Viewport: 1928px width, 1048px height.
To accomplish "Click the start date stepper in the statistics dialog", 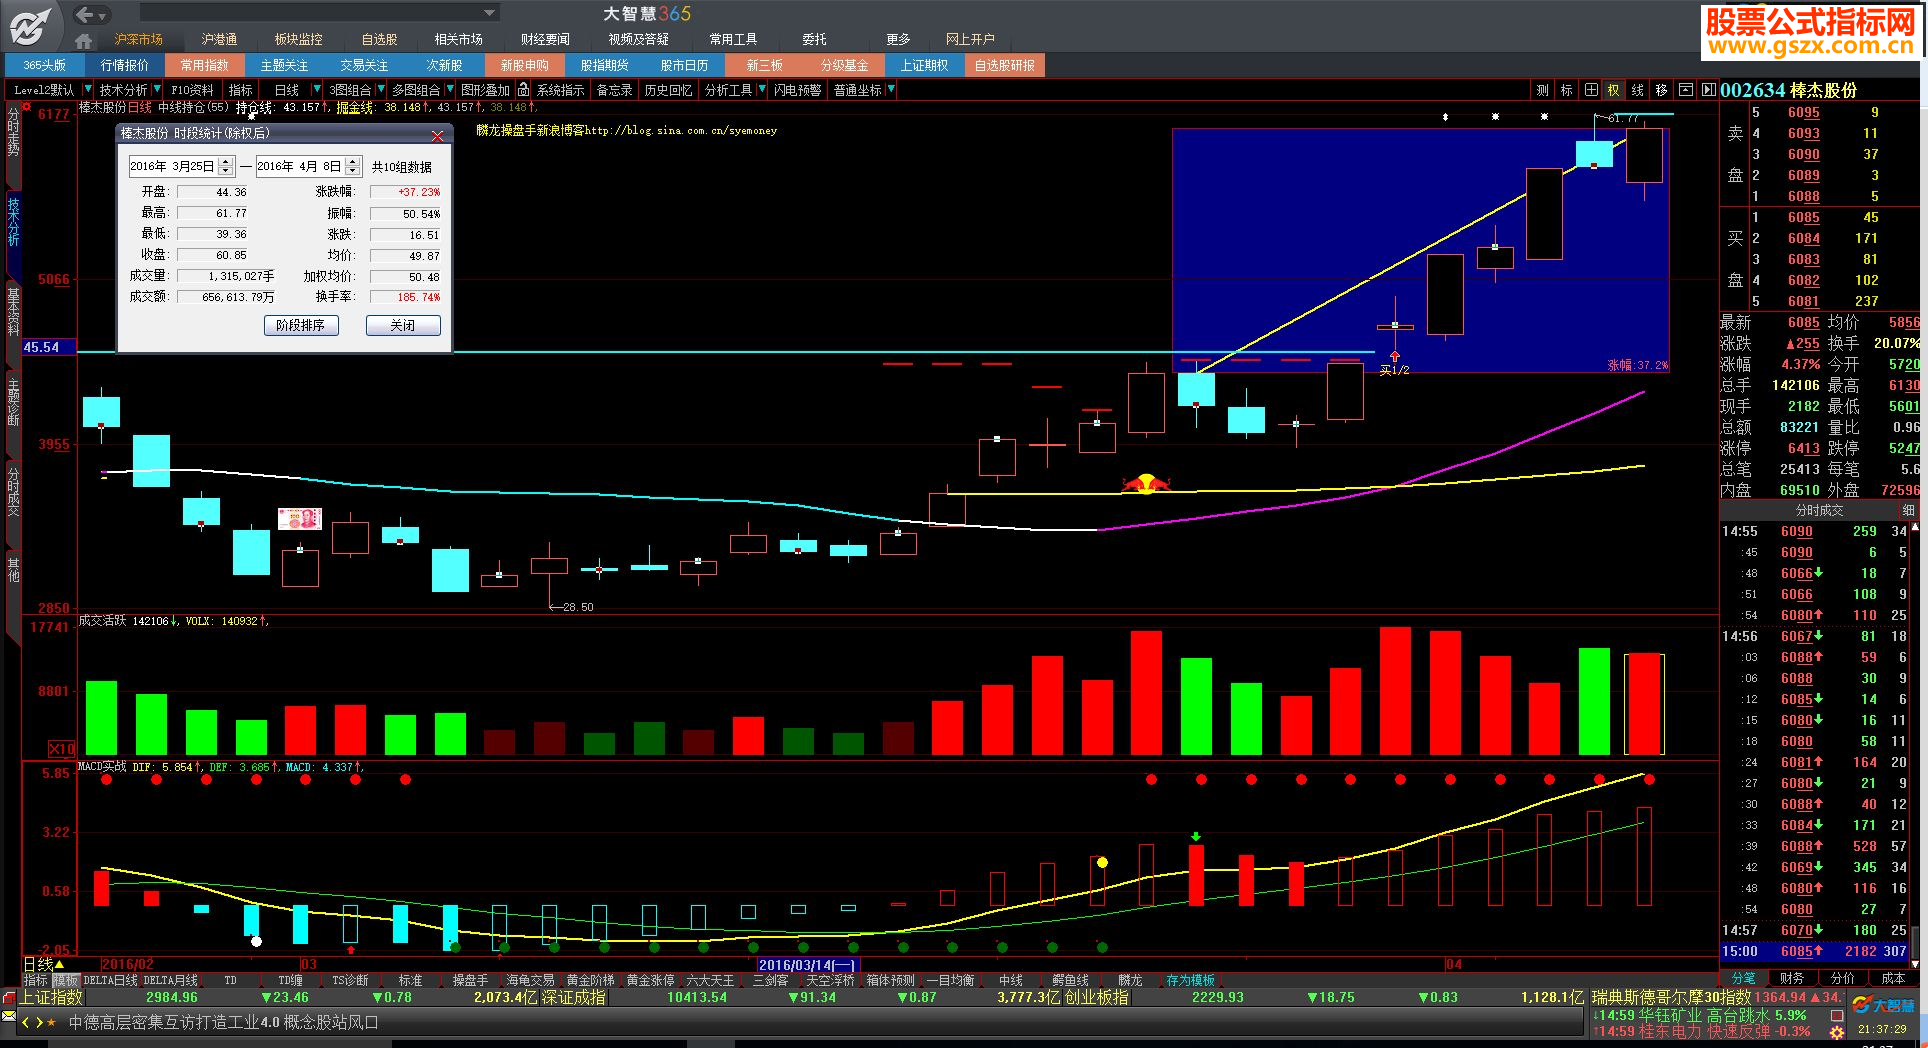I will click(x=226, y=166).
